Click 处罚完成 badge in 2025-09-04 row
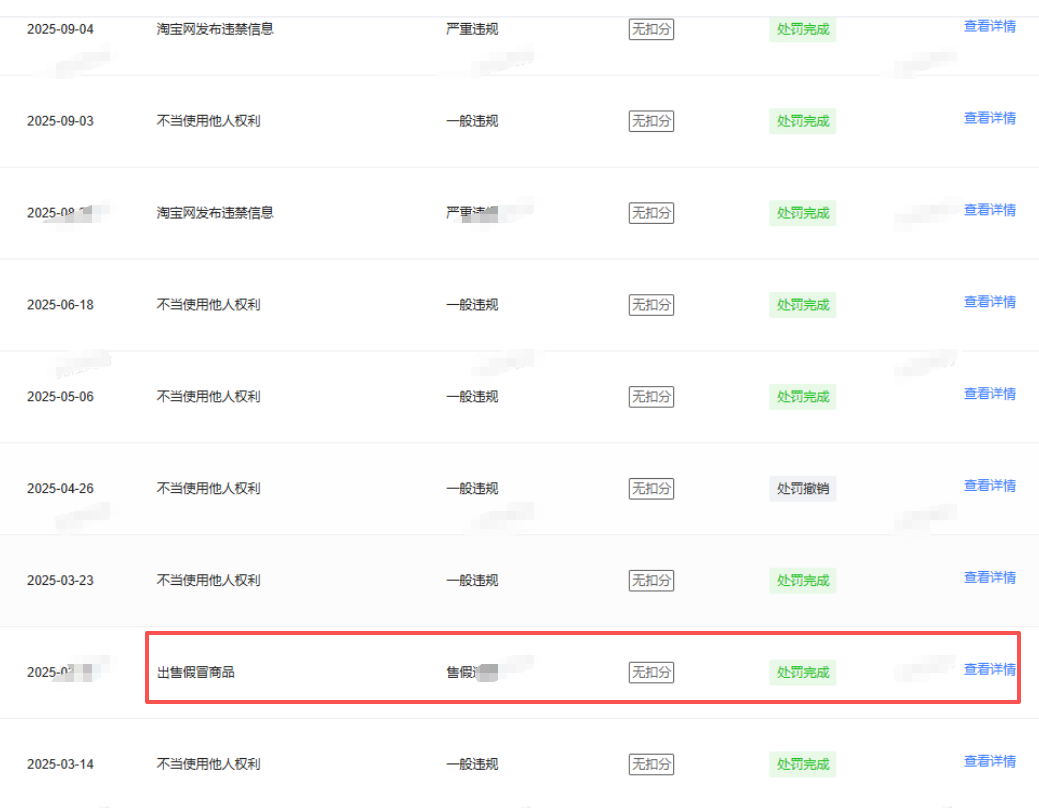Viewport: 1039px width, 808px height. click(x=802, y=29)
